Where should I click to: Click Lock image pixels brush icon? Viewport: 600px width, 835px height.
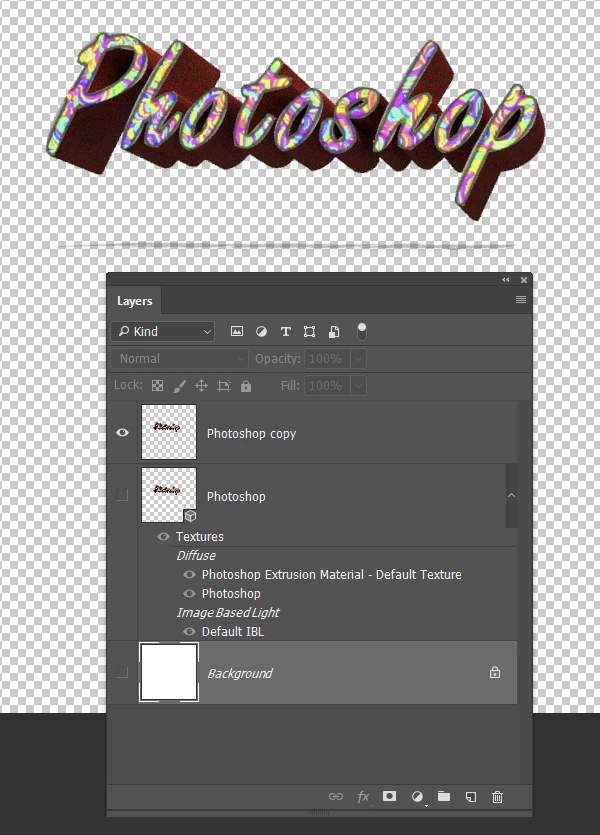(x=179, y=386)
